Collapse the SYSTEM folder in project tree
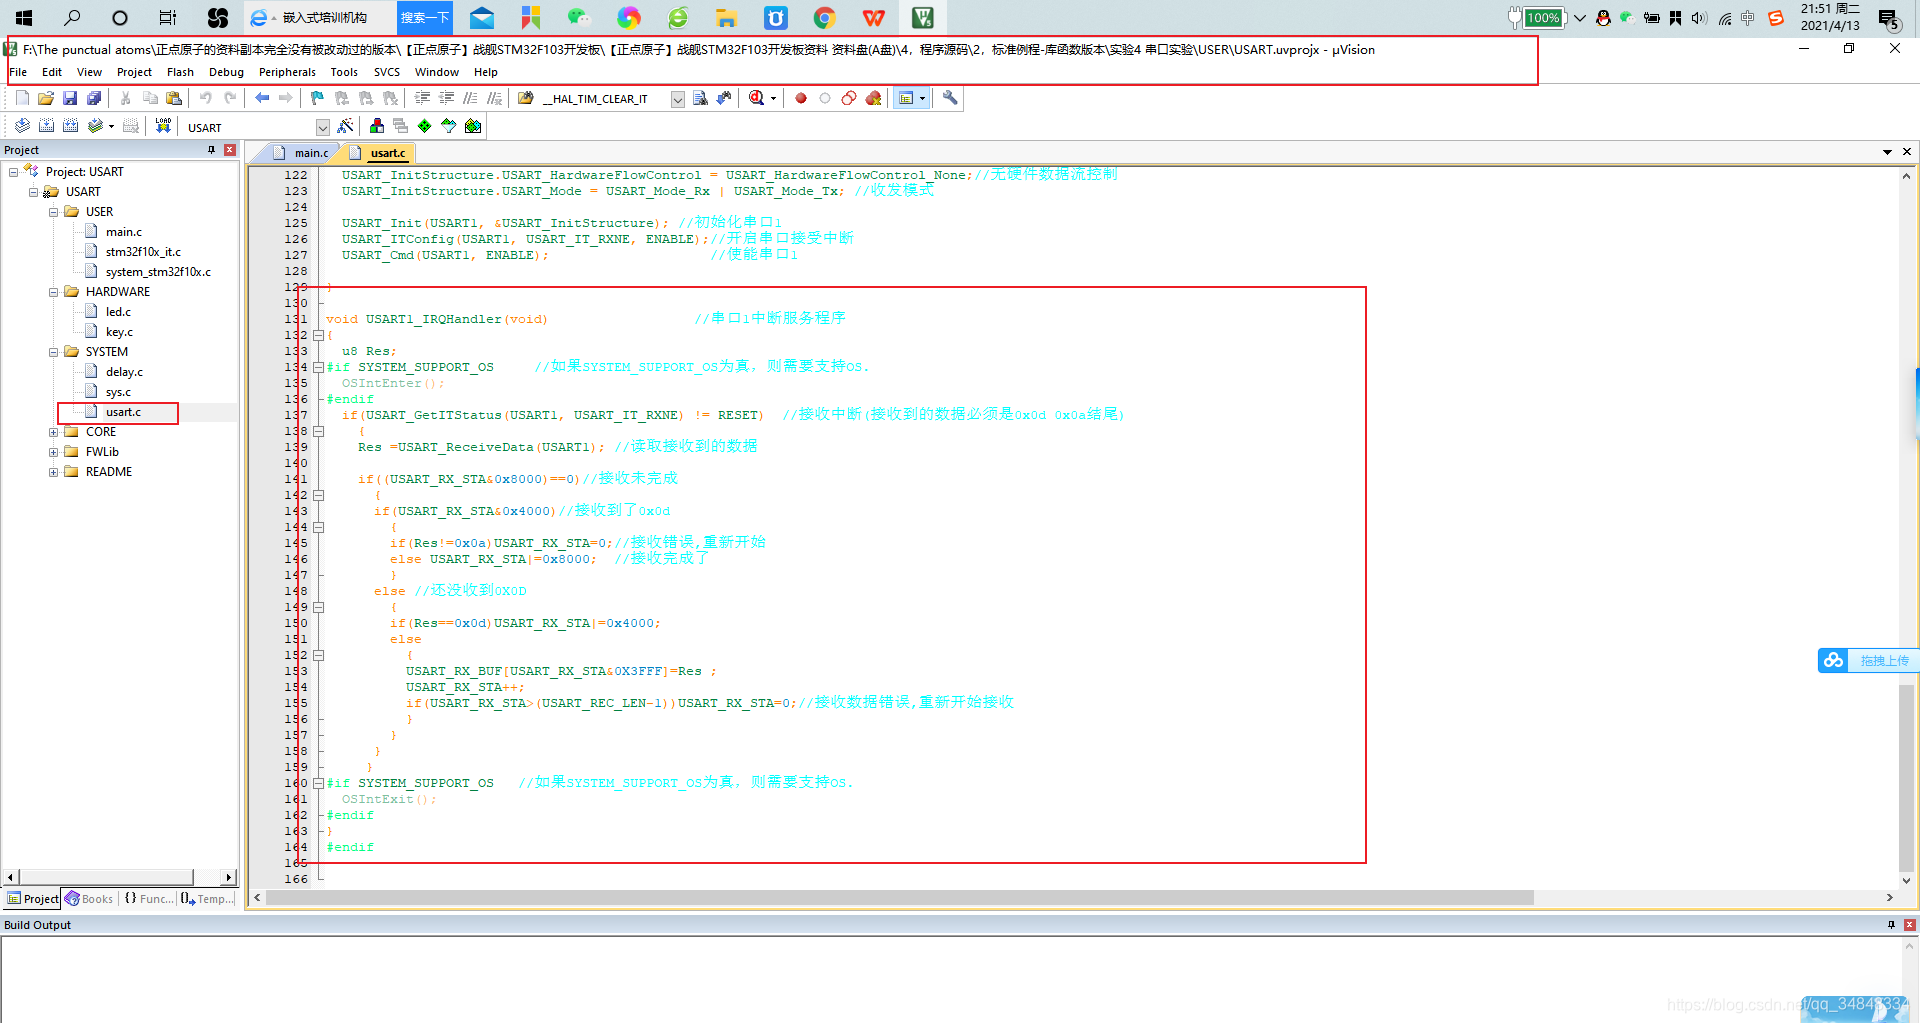The width and height of the screenshot is (1920, 1023). 53,352
